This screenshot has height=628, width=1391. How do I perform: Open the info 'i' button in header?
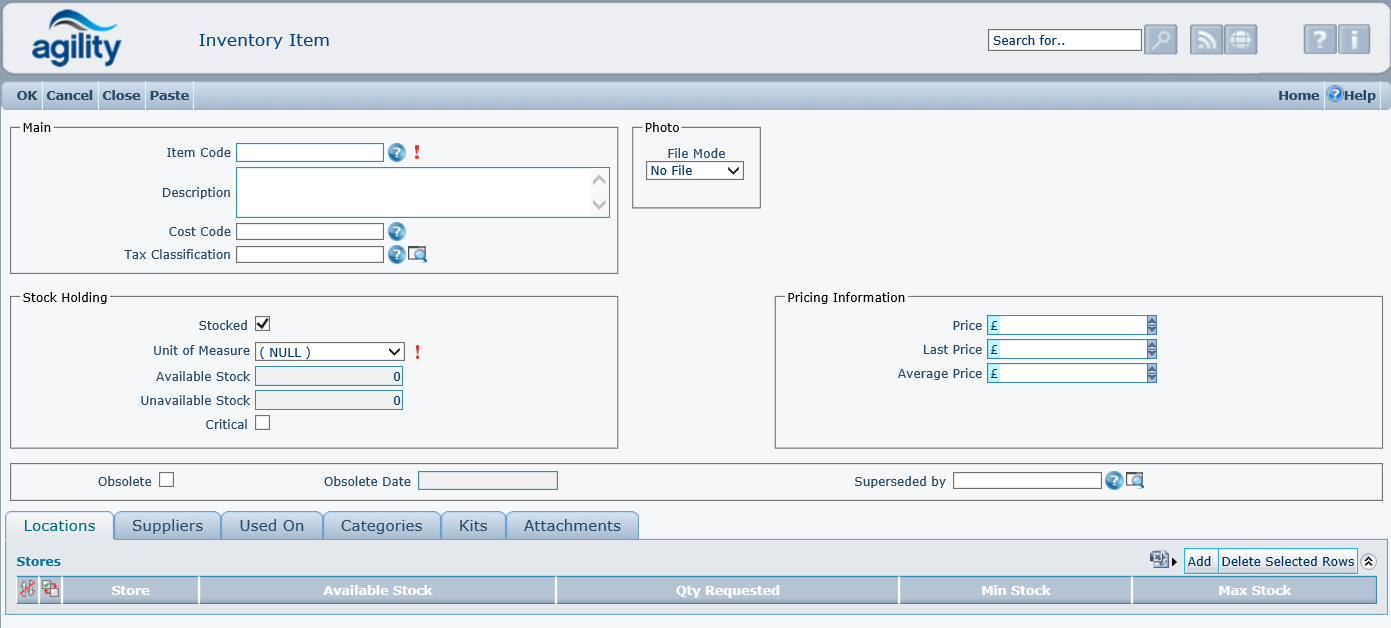click(1353, 40)
